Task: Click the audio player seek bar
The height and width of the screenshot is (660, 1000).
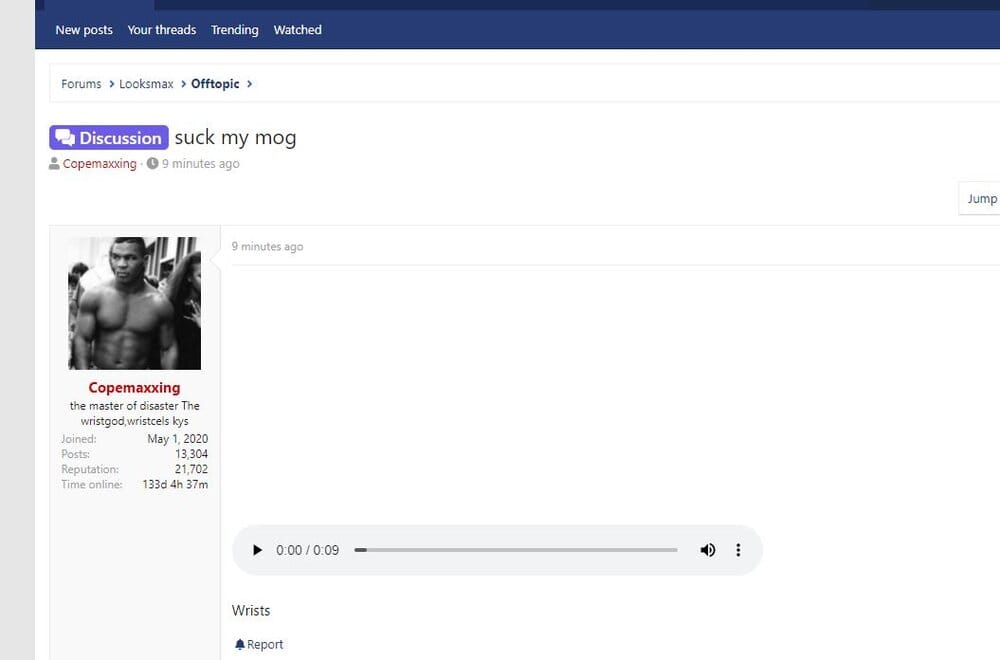Action: click(x=516, y=550)
